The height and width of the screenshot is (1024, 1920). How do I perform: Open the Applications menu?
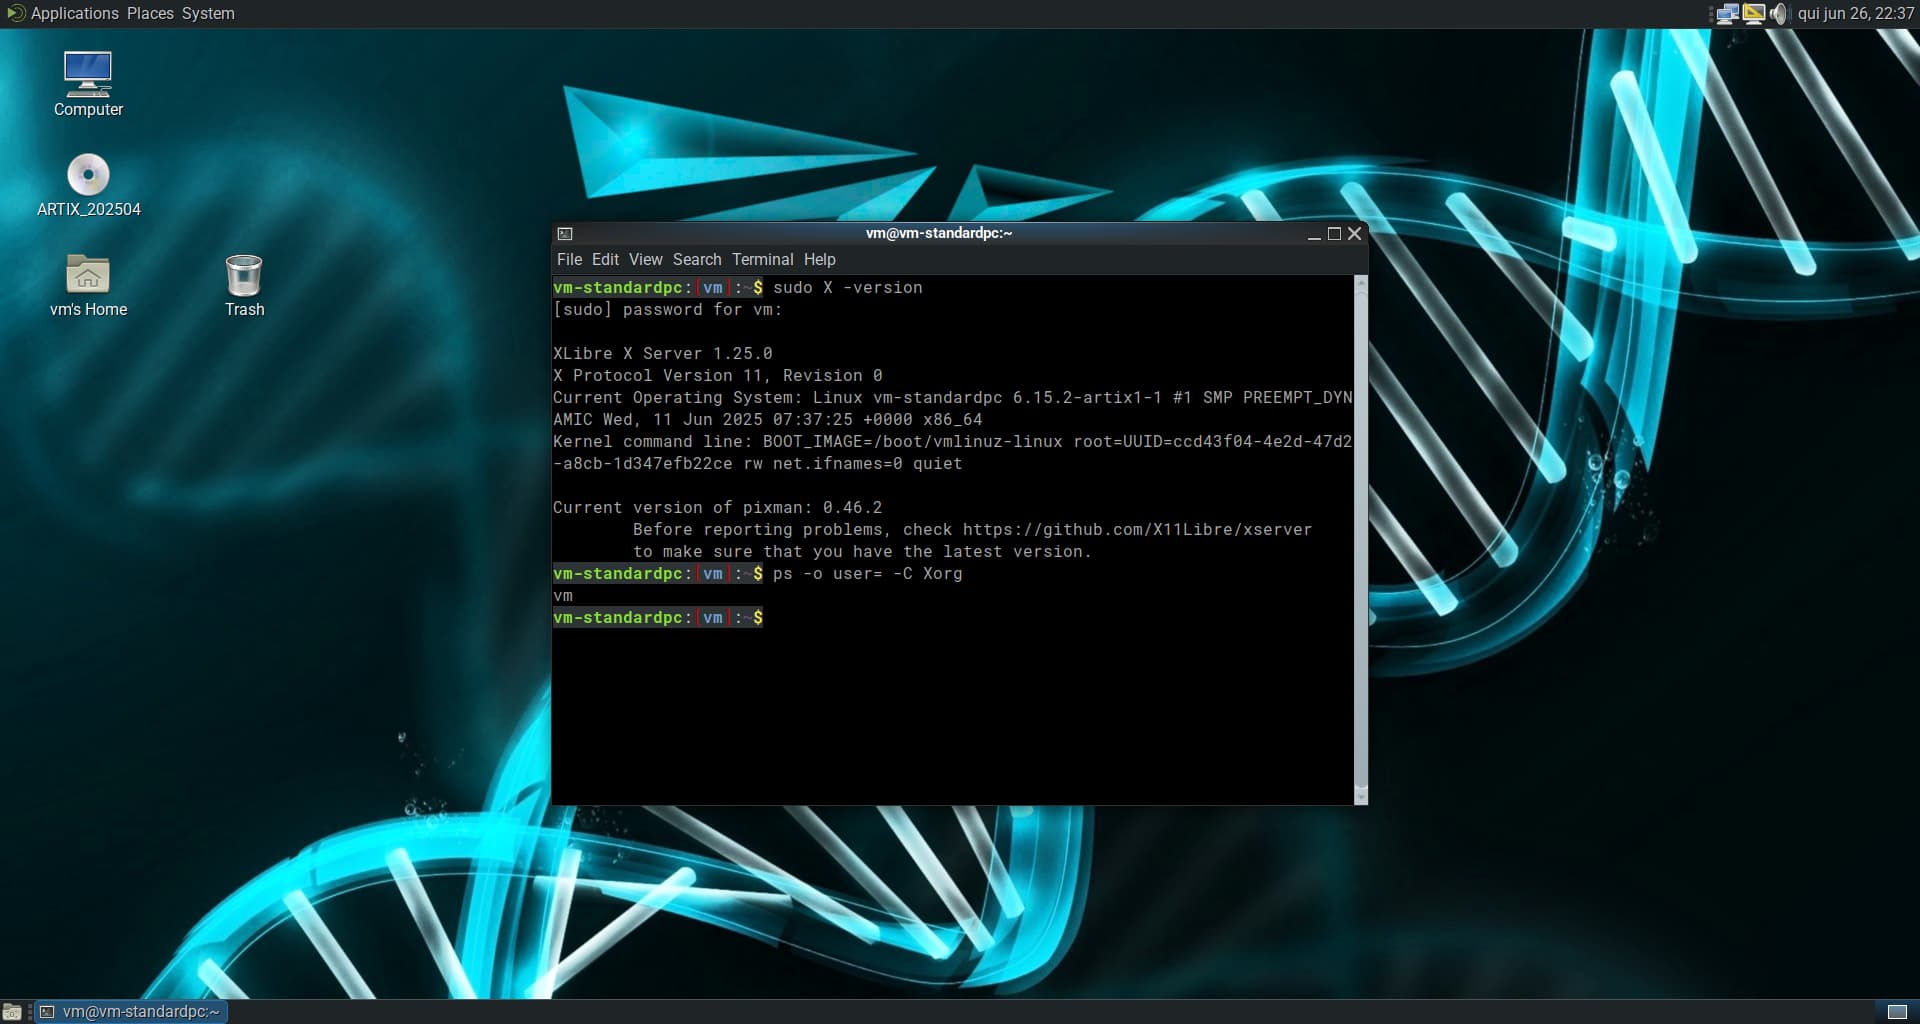pos(75,13)
